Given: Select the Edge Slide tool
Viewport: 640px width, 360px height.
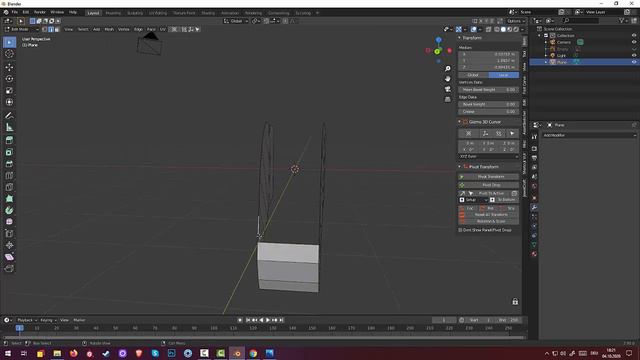Looking at the screenshot, I should click(9, 234).
